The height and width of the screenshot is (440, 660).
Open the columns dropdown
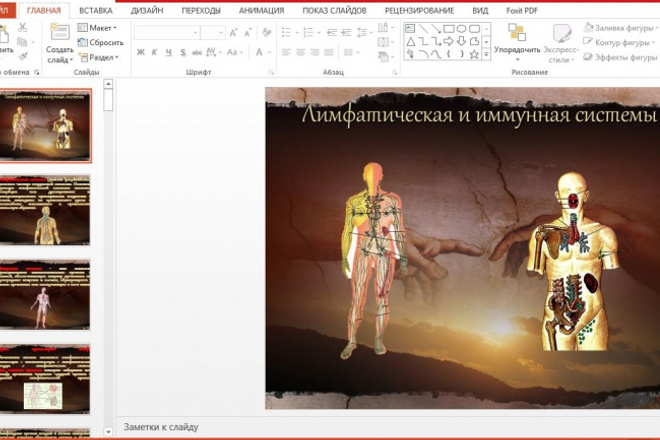[351, 52]
